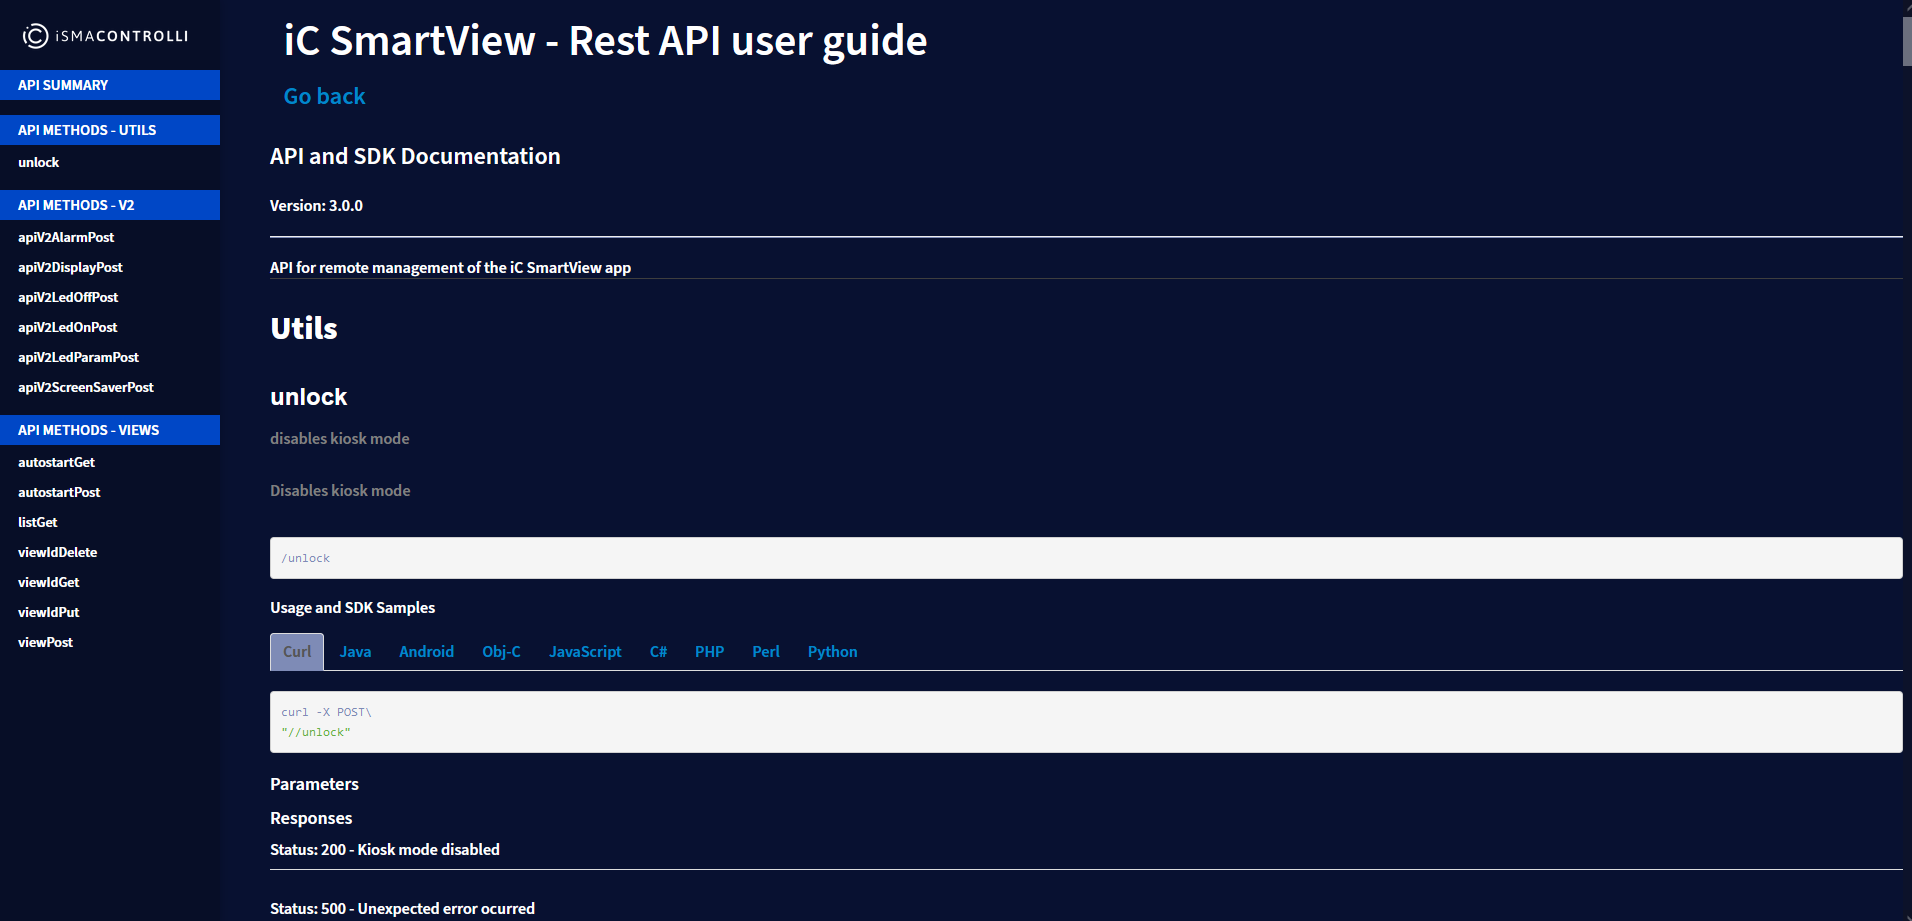The width and height of the screenshot is (1912, 921).
Task: Open the API METHODS - UTILS section
Action: point(87,130)
